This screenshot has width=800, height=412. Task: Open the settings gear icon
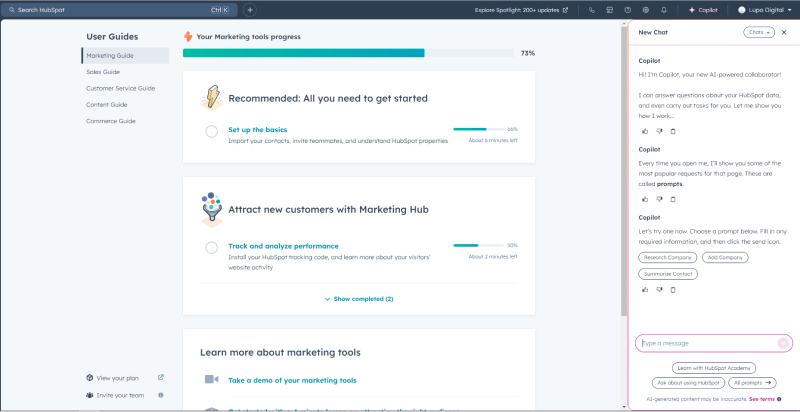click(645, 10)
